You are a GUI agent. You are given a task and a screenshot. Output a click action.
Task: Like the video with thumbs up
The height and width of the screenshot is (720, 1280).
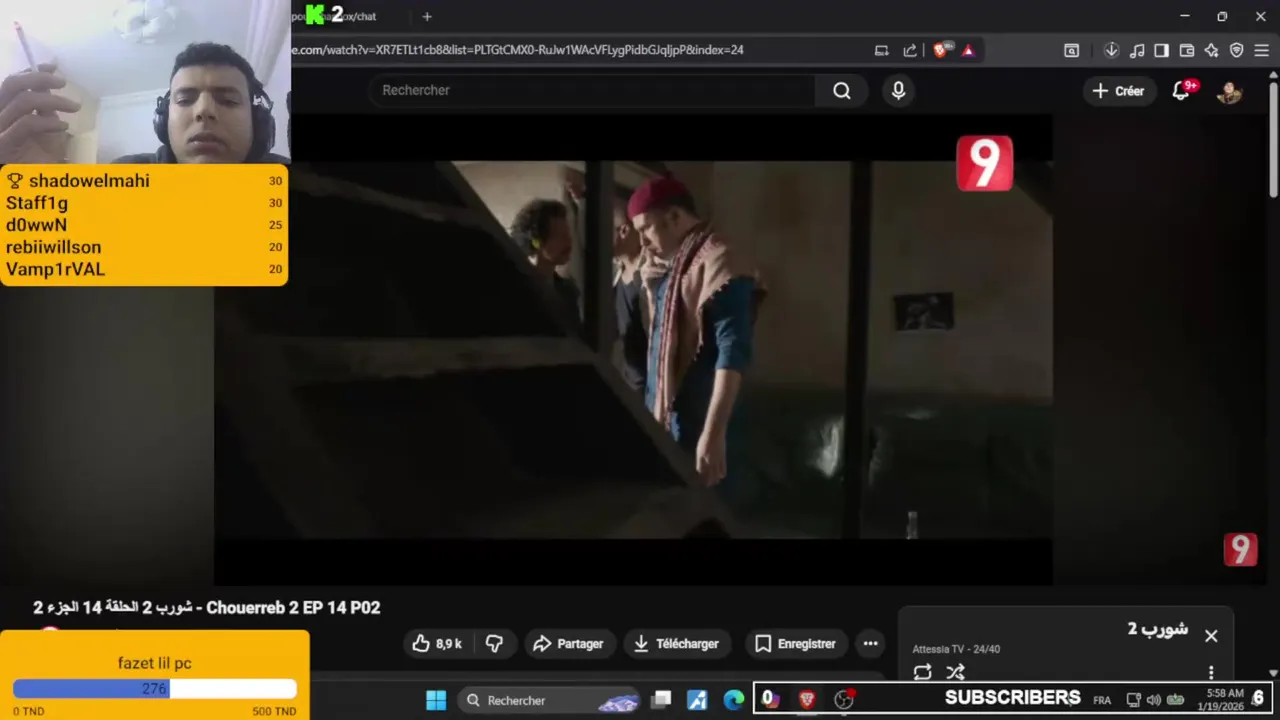tap(437, 644)
